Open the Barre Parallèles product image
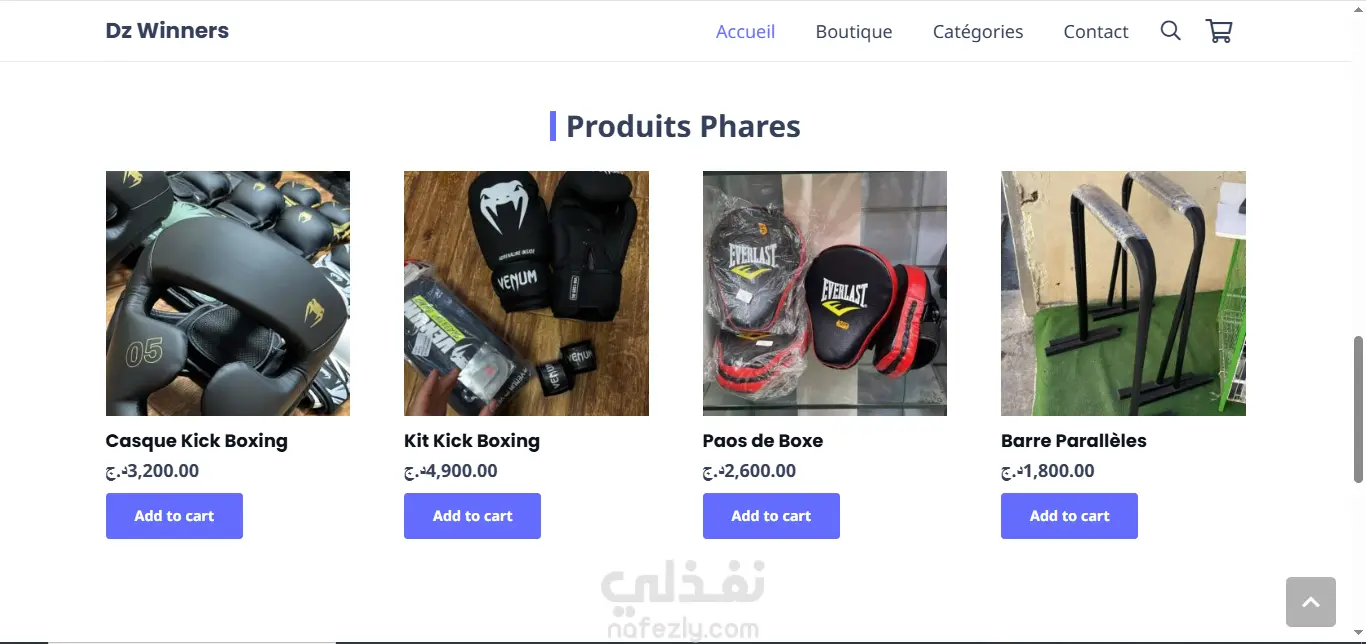Screen dimensions: 1366x644 coord(1123,293)
